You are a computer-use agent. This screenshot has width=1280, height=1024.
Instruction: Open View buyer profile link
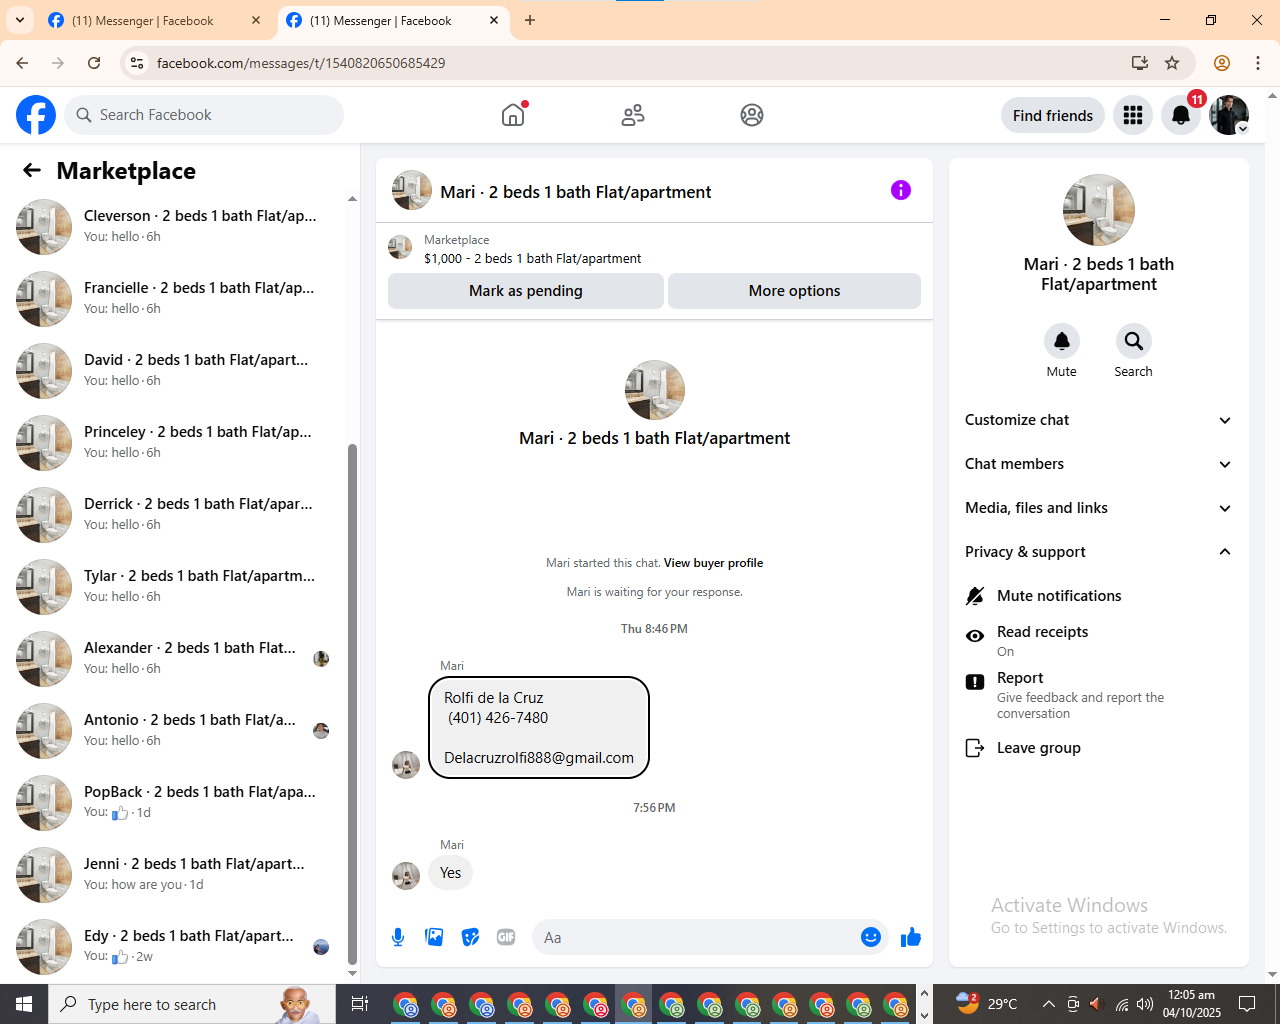(x=713, y=563)
